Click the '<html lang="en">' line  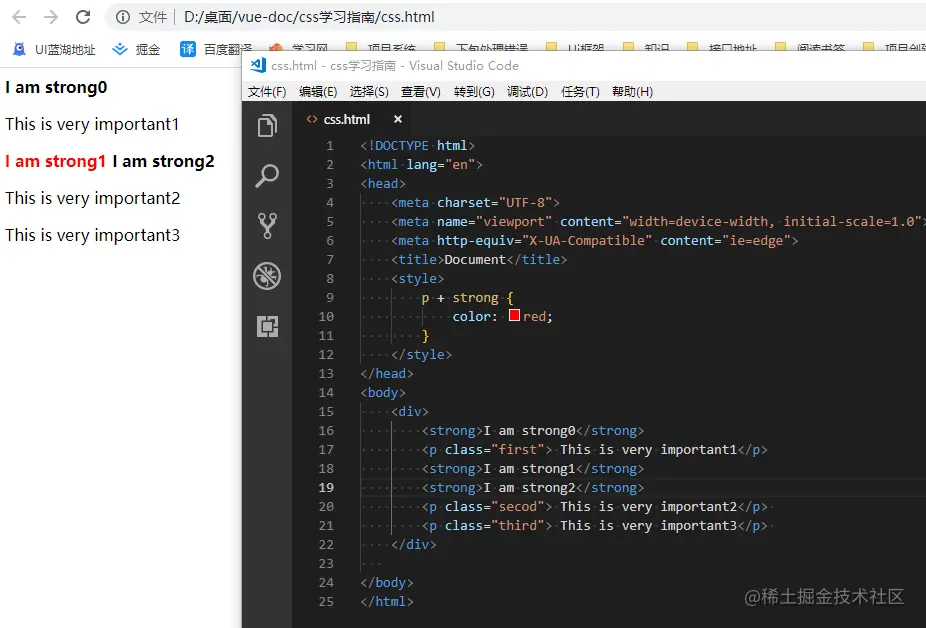click(x=422, y=164)
